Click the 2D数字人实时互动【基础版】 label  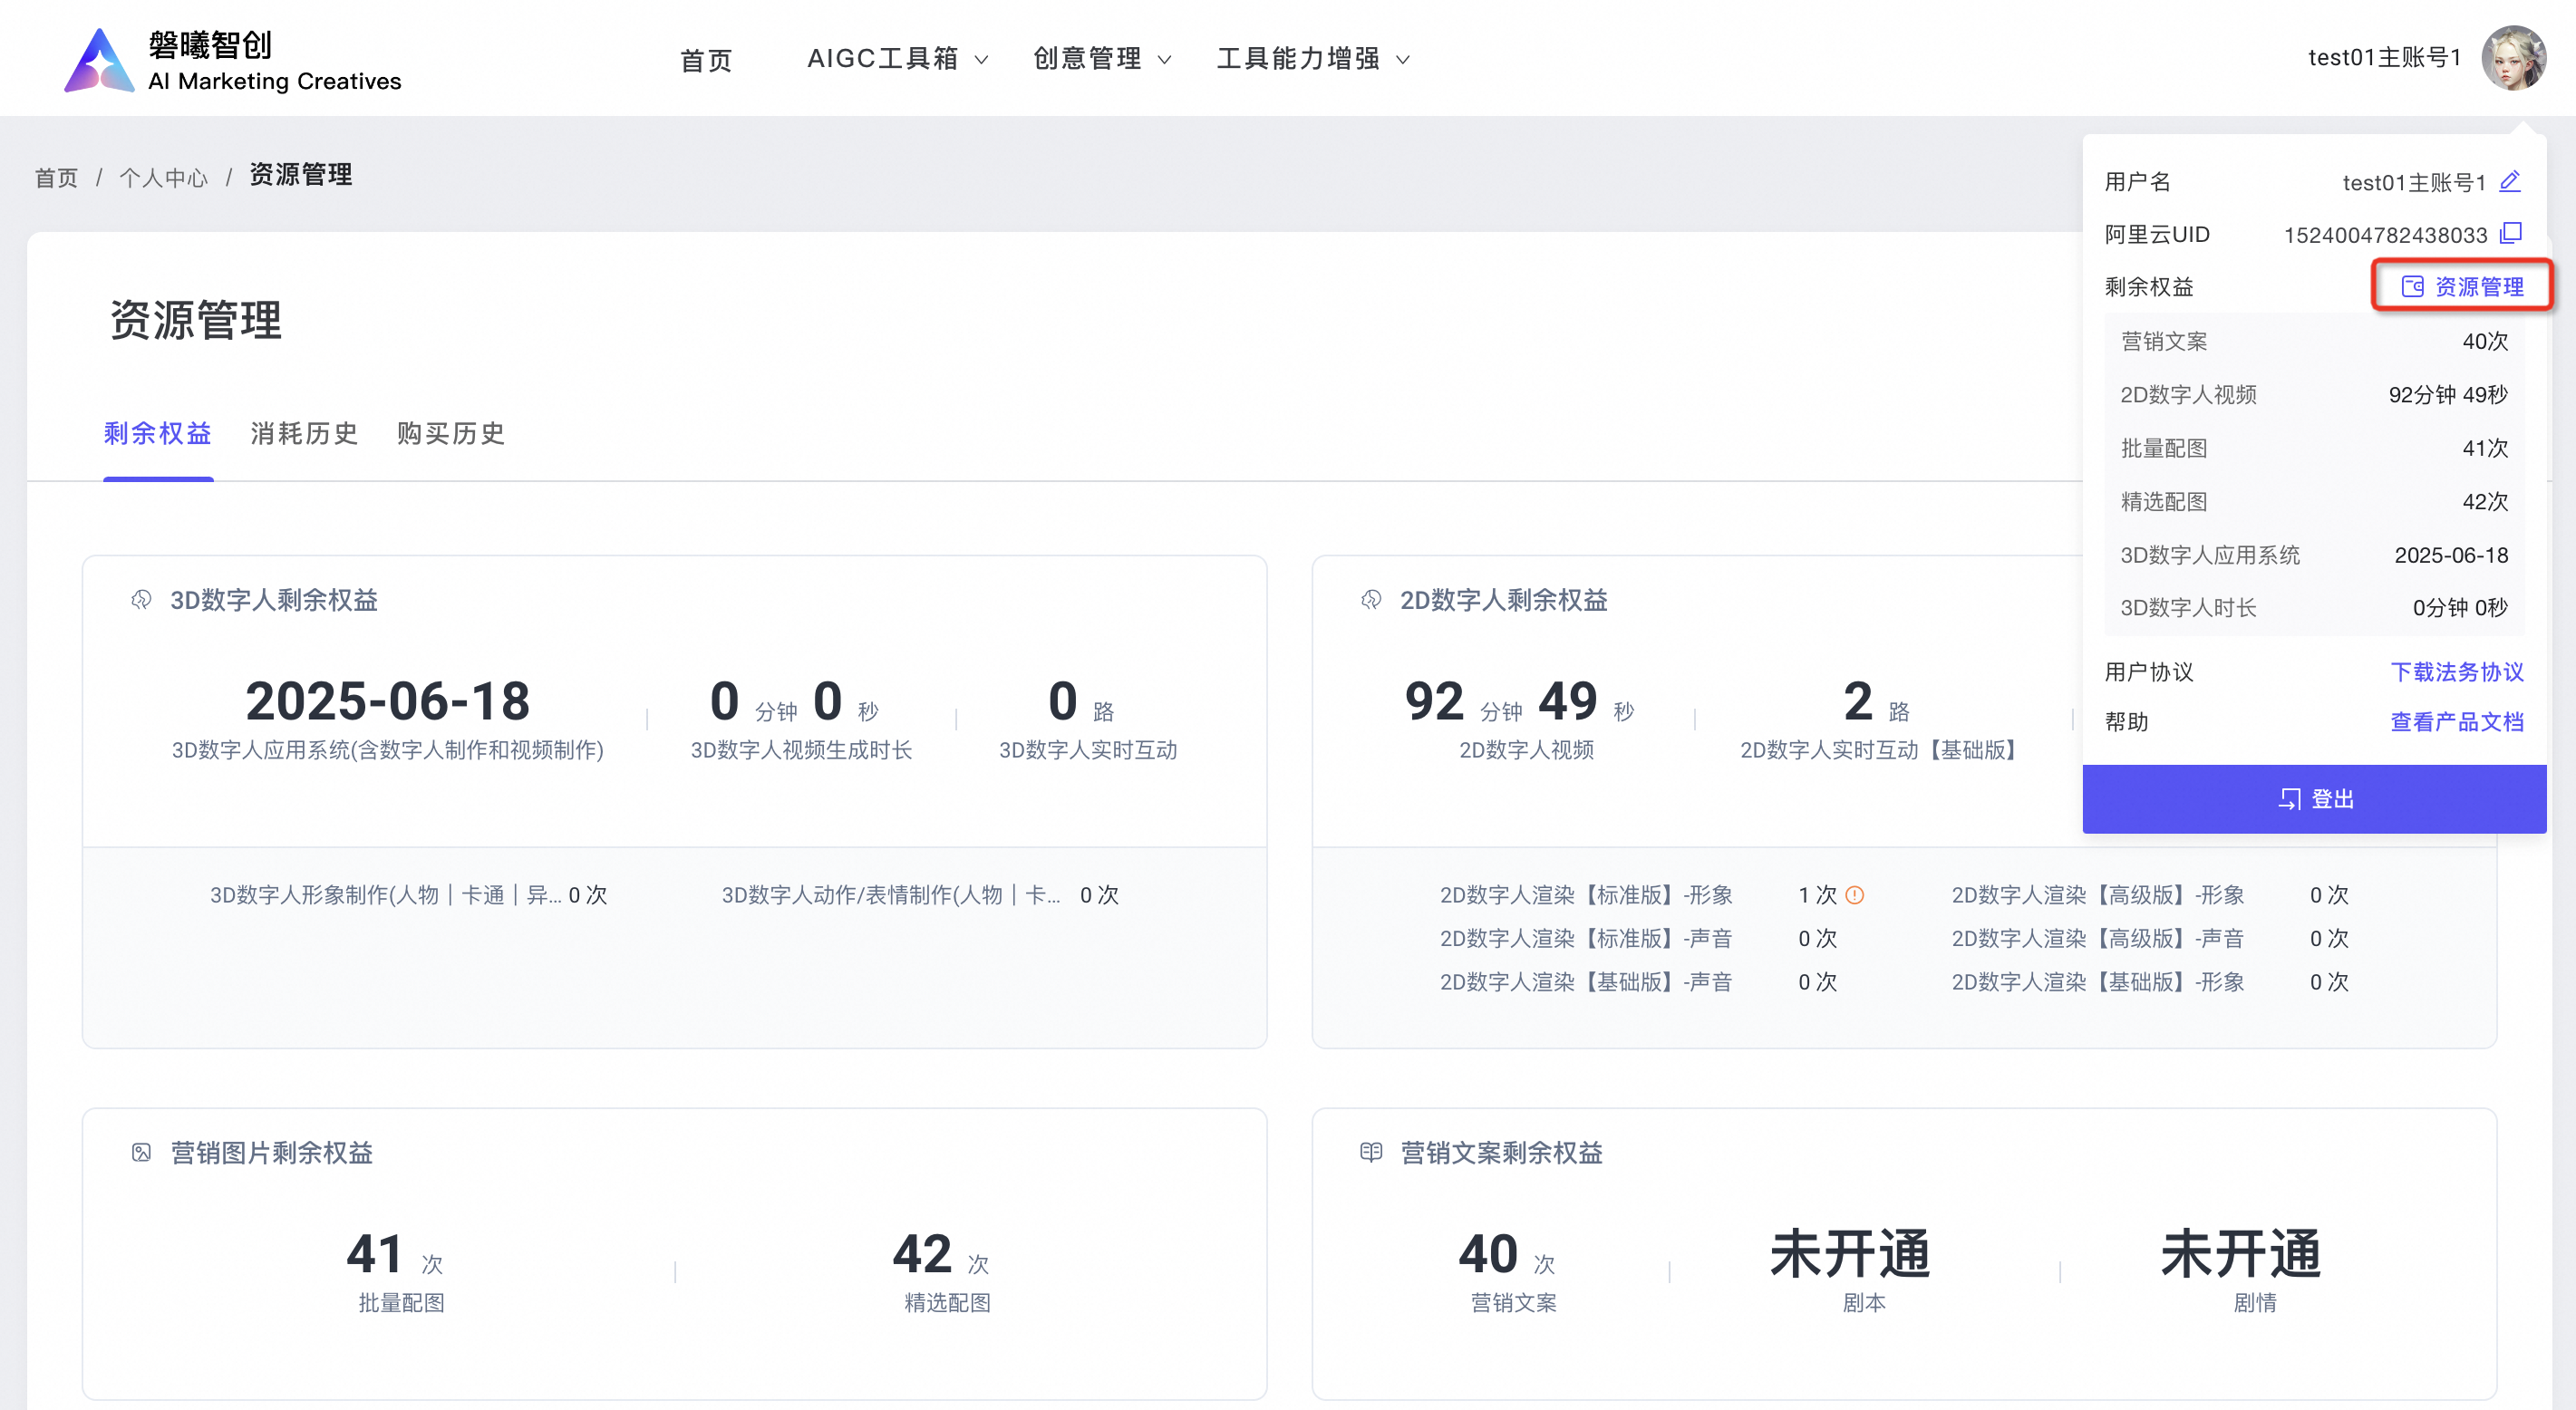pos(1881,750)
